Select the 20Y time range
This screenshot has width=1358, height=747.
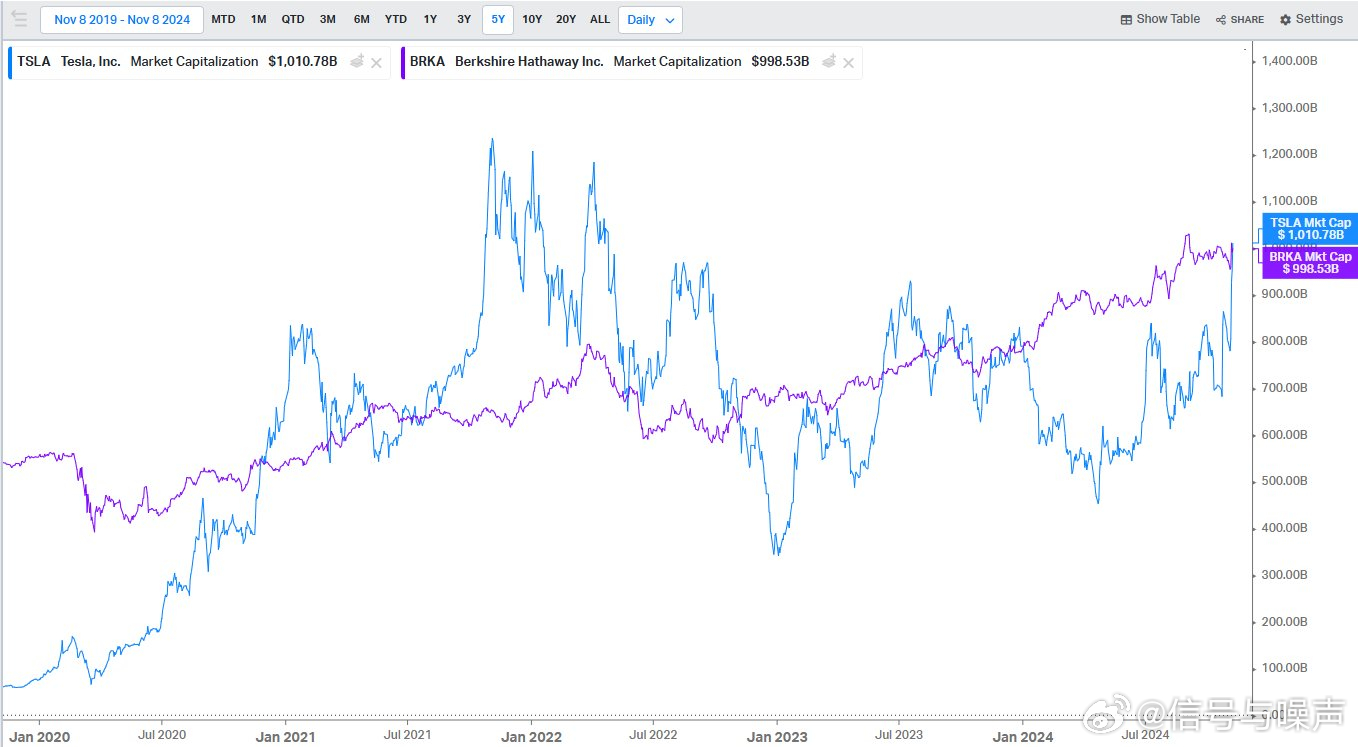(x=566, y=20)
